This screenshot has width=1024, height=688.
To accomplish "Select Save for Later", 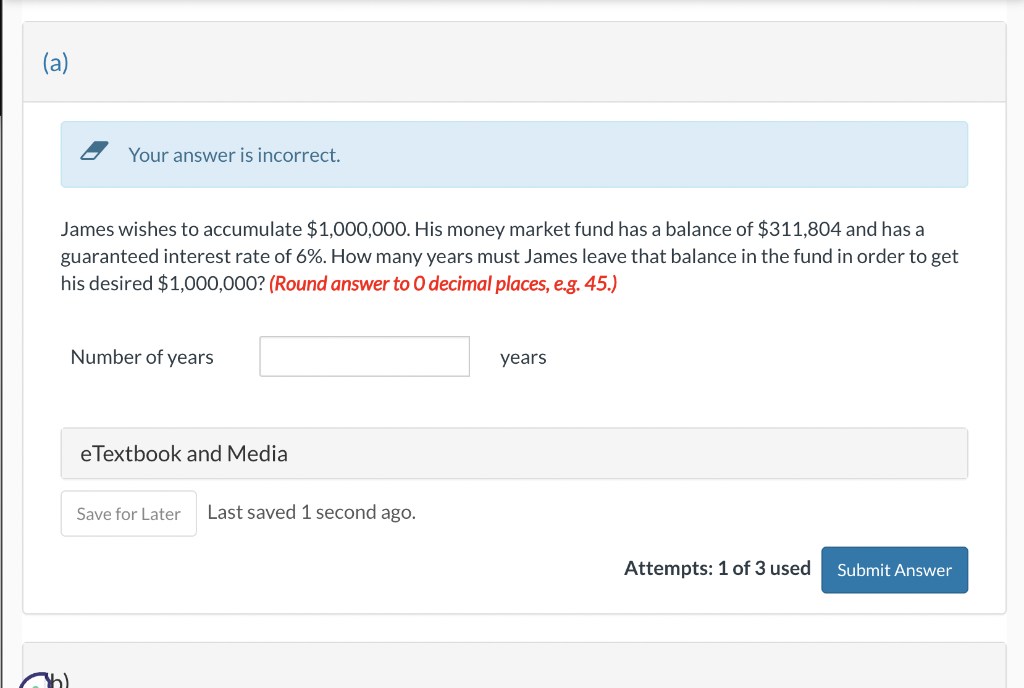I will (128, 513).
